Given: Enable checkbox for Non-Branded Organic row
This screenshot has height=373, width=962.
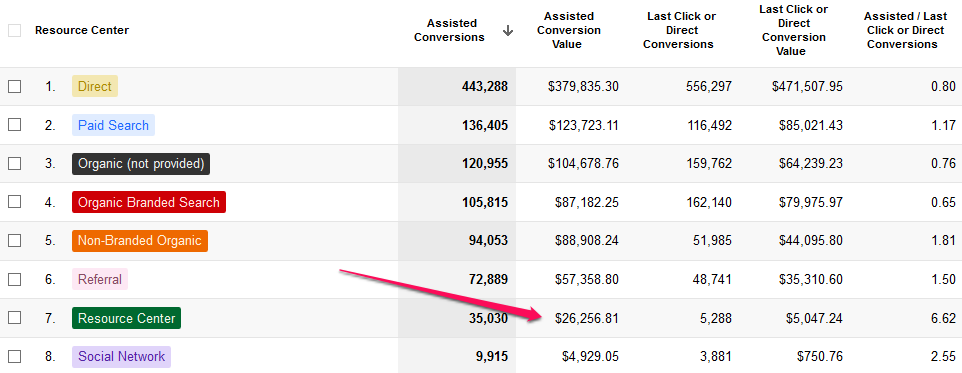Looking at the screenshot, I should tap(14, 240).
